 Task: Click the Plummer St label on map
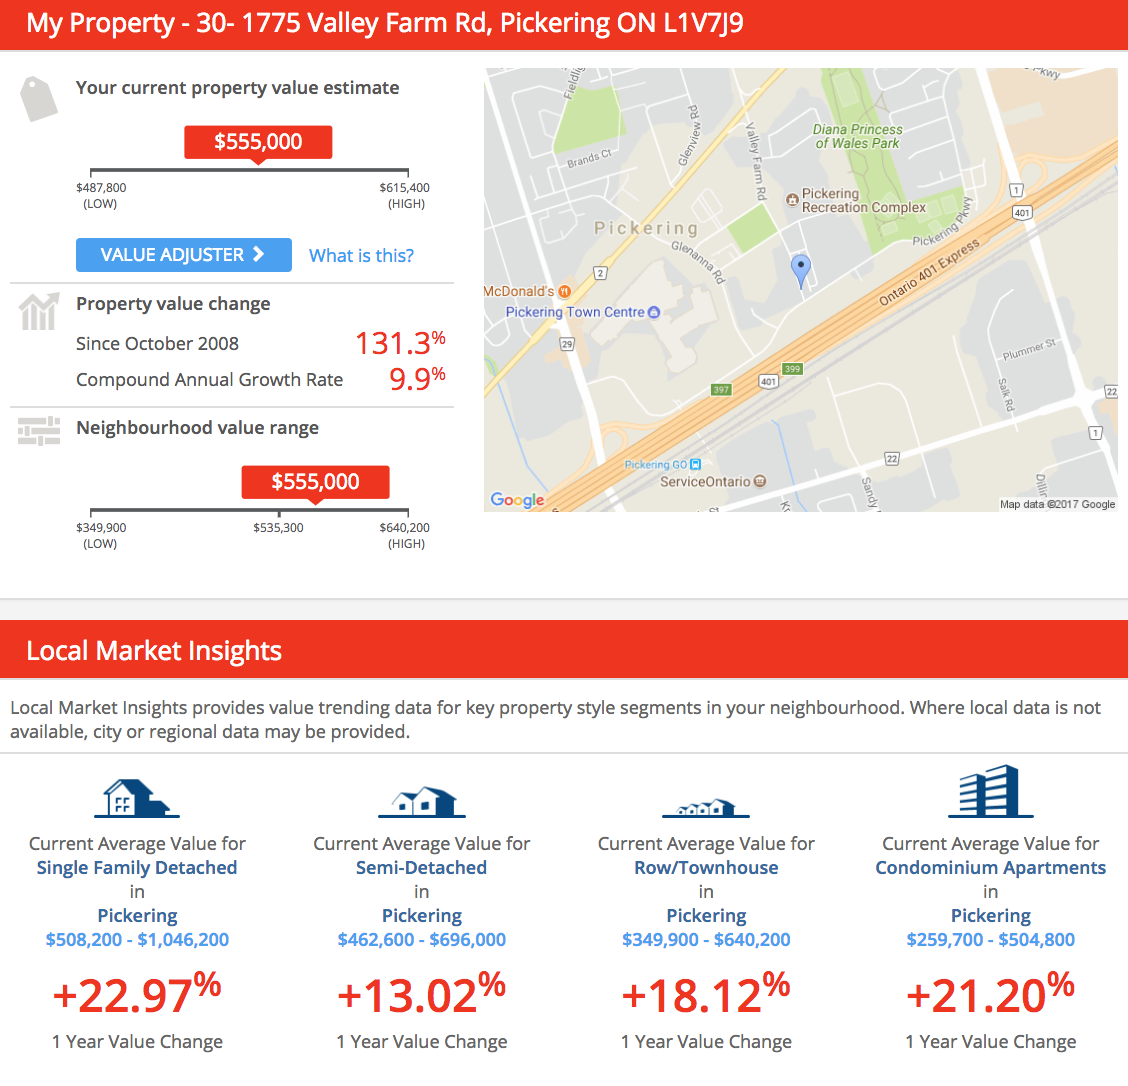[x=1029, y=350]
